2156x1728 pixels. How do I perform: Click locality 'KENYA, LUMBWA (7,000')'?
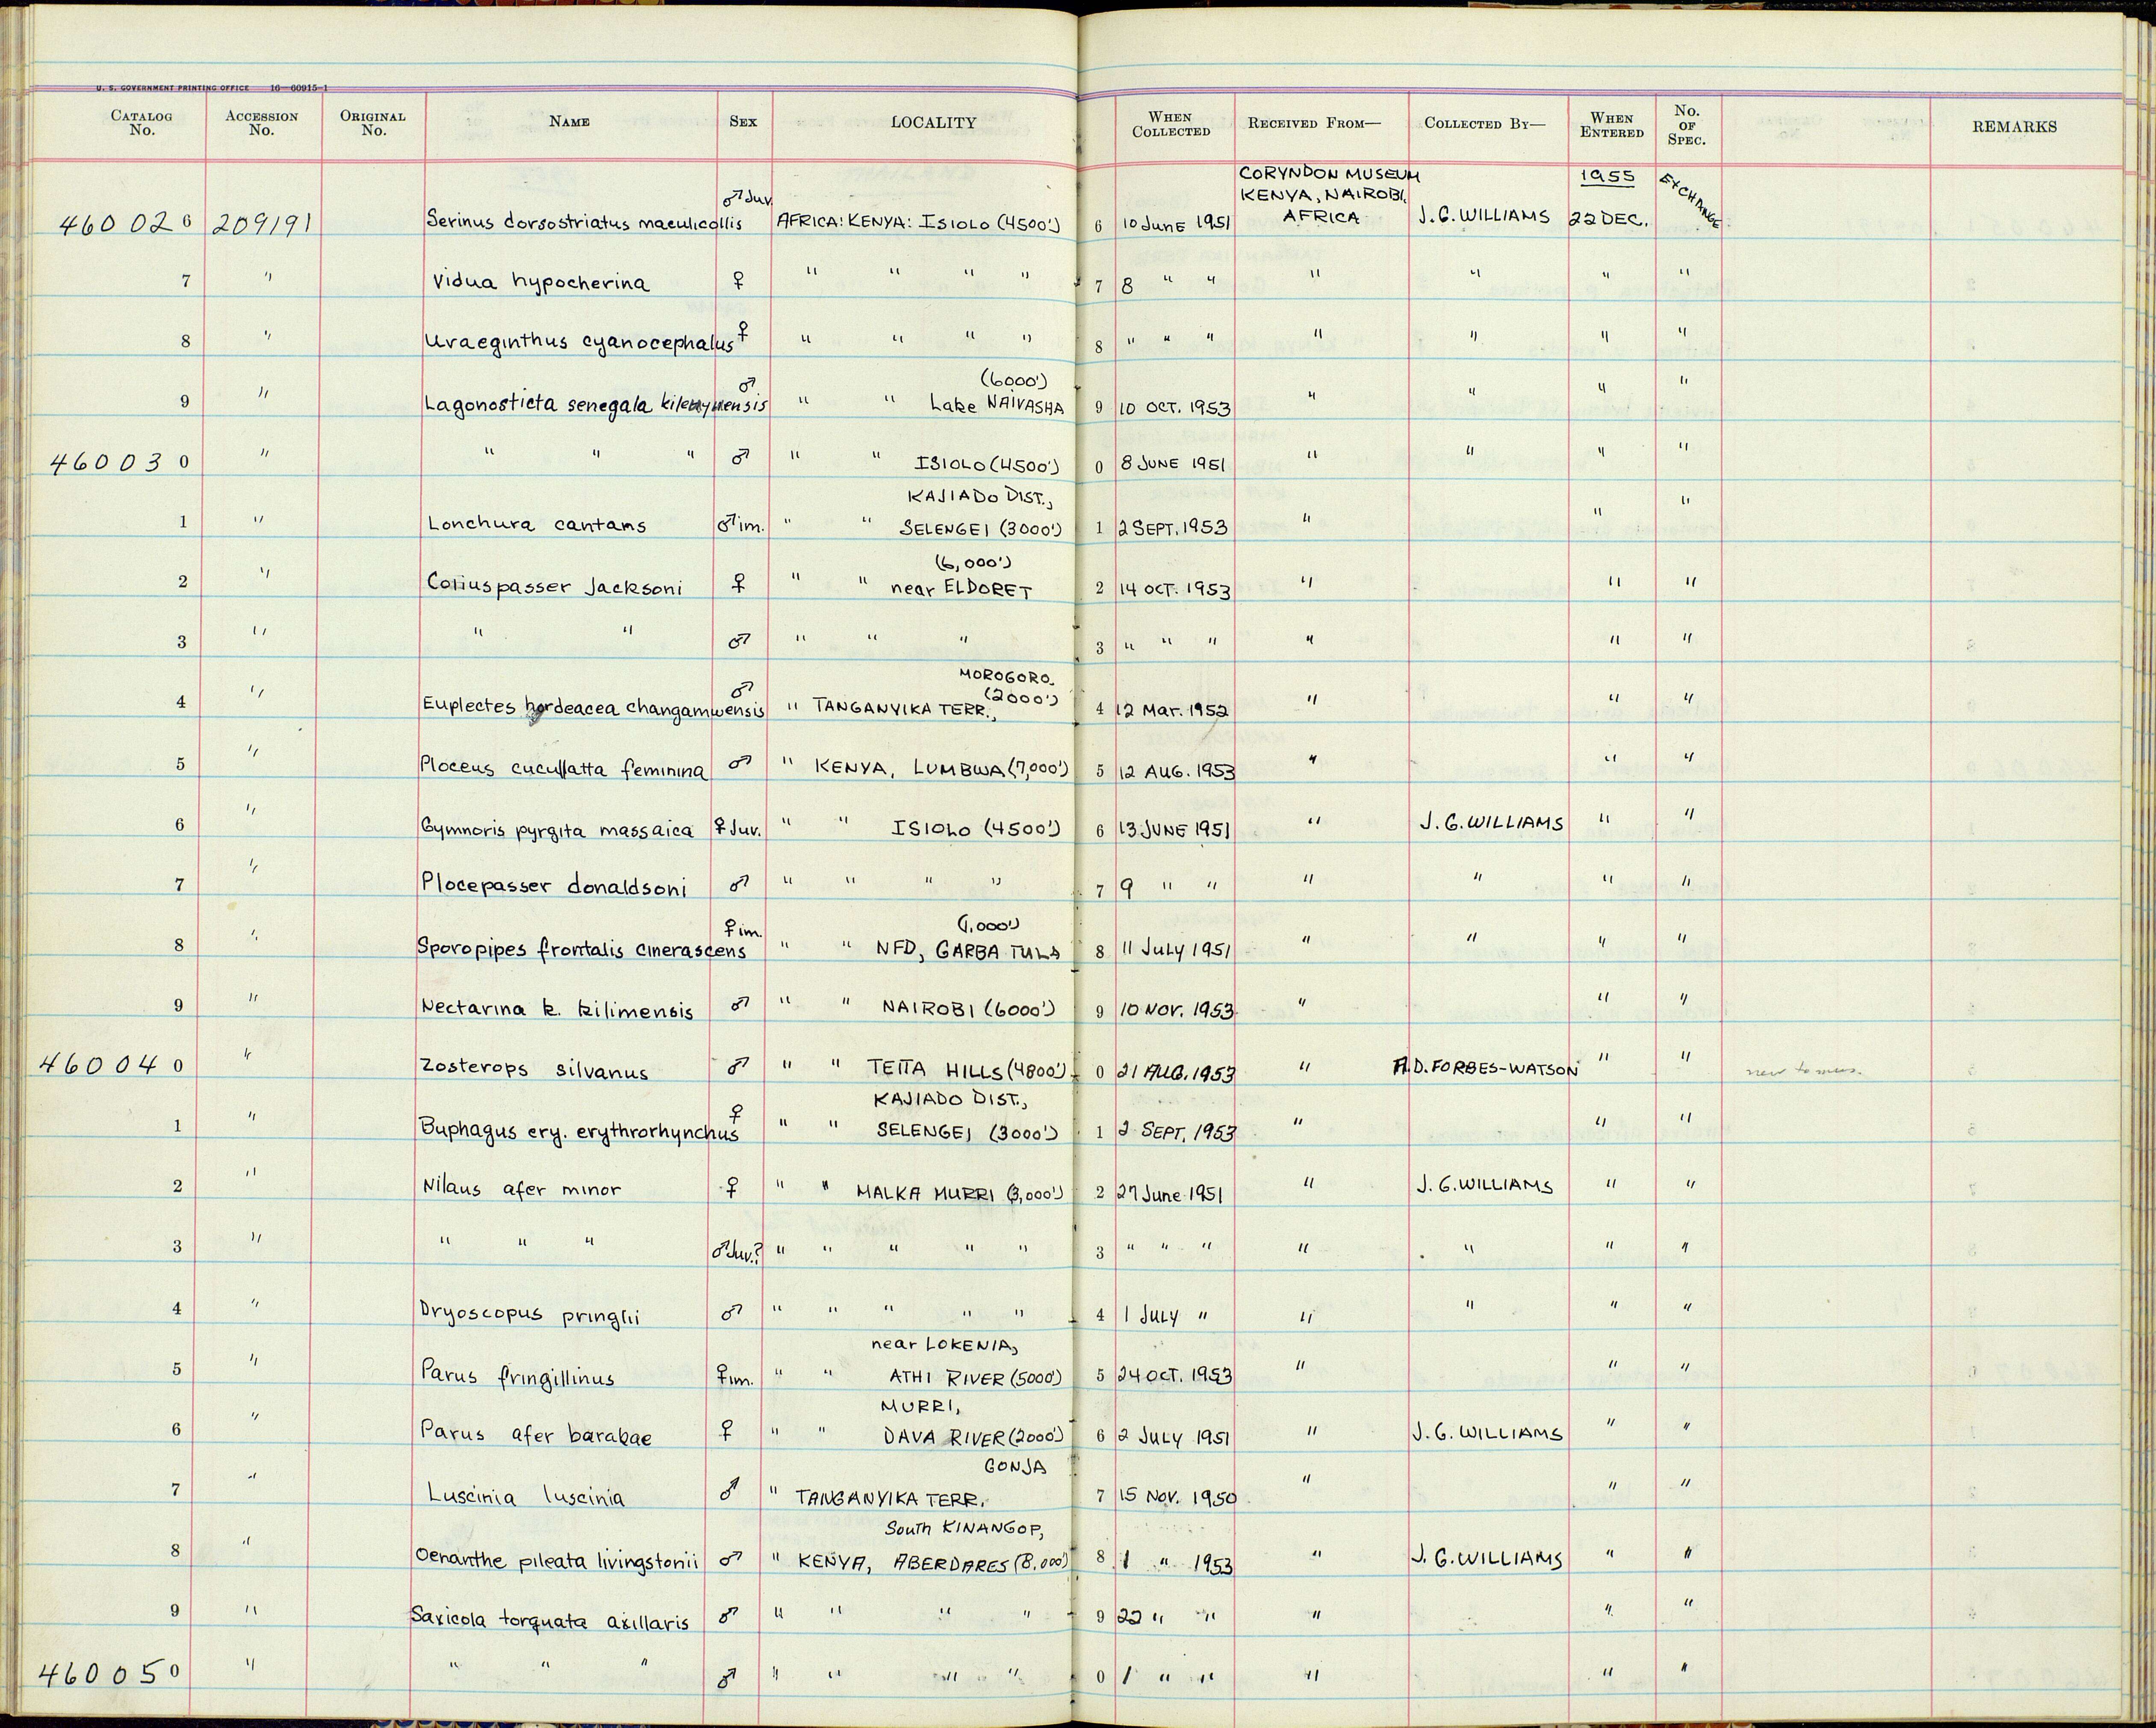coord(942,769)
